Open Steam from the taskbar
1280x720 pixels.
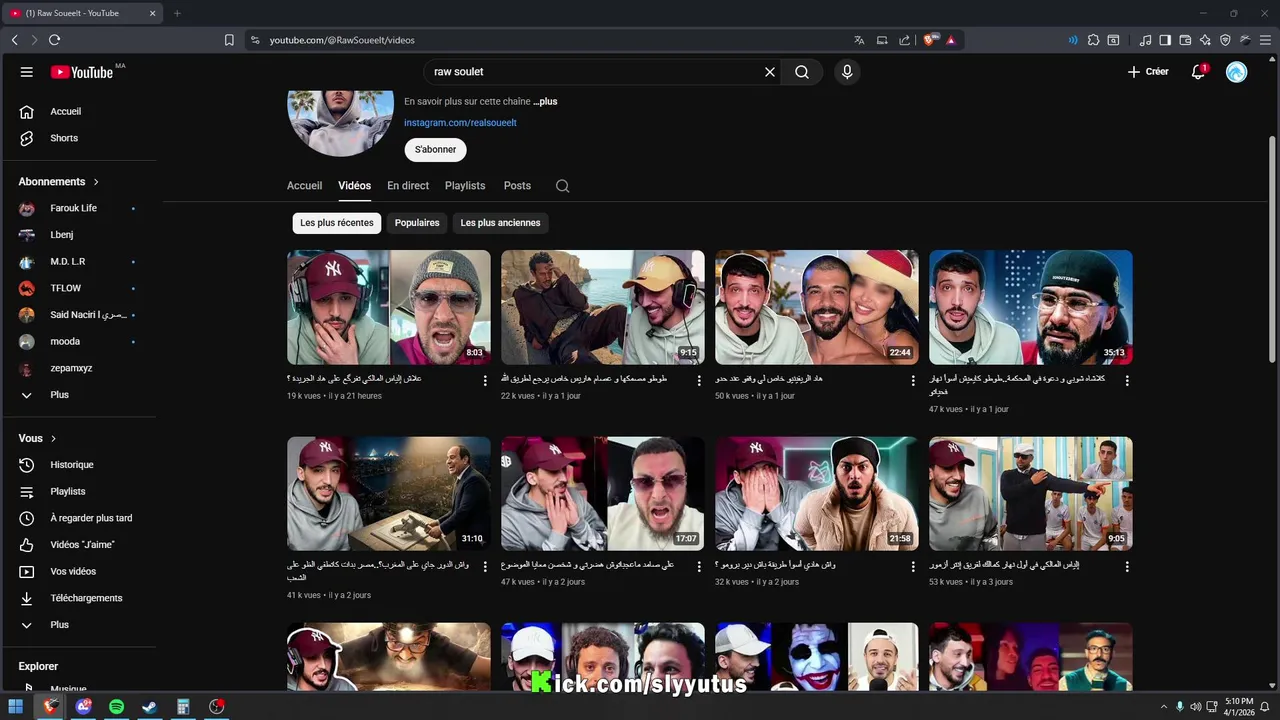click(x=149, y=707)
